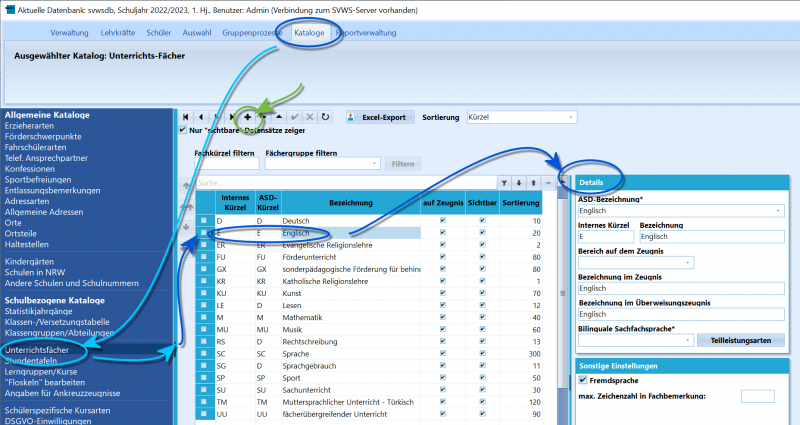Add a new subject with plus icon
The width and height of the screenshot is (800, 425).
[x=247, y=117]
